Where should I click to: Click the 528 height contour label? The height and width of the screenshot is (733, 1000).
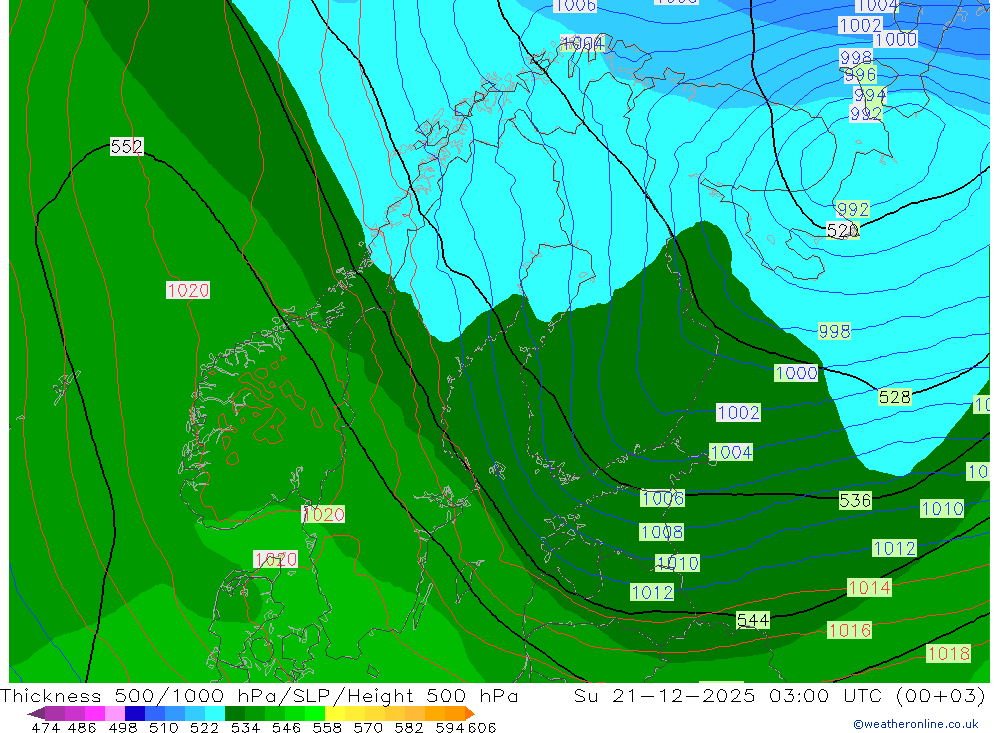click(x=894, y=397)
